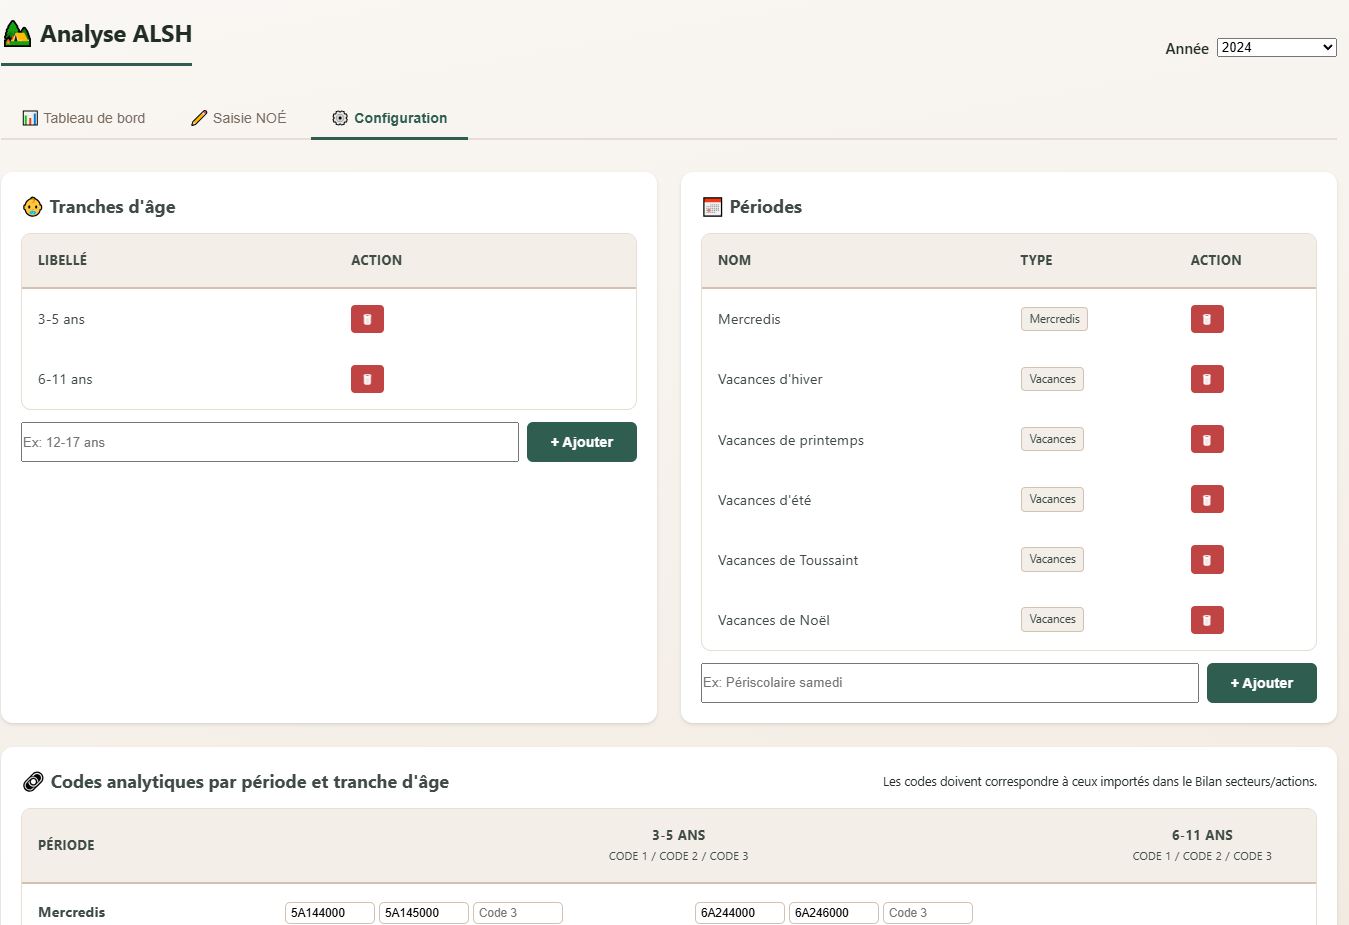Image resolution: width=1349 pixels, height=925 pixels.
Task: Click the empty Code 3 field for 3-5 ans
Action: click(x=517, y=913)
